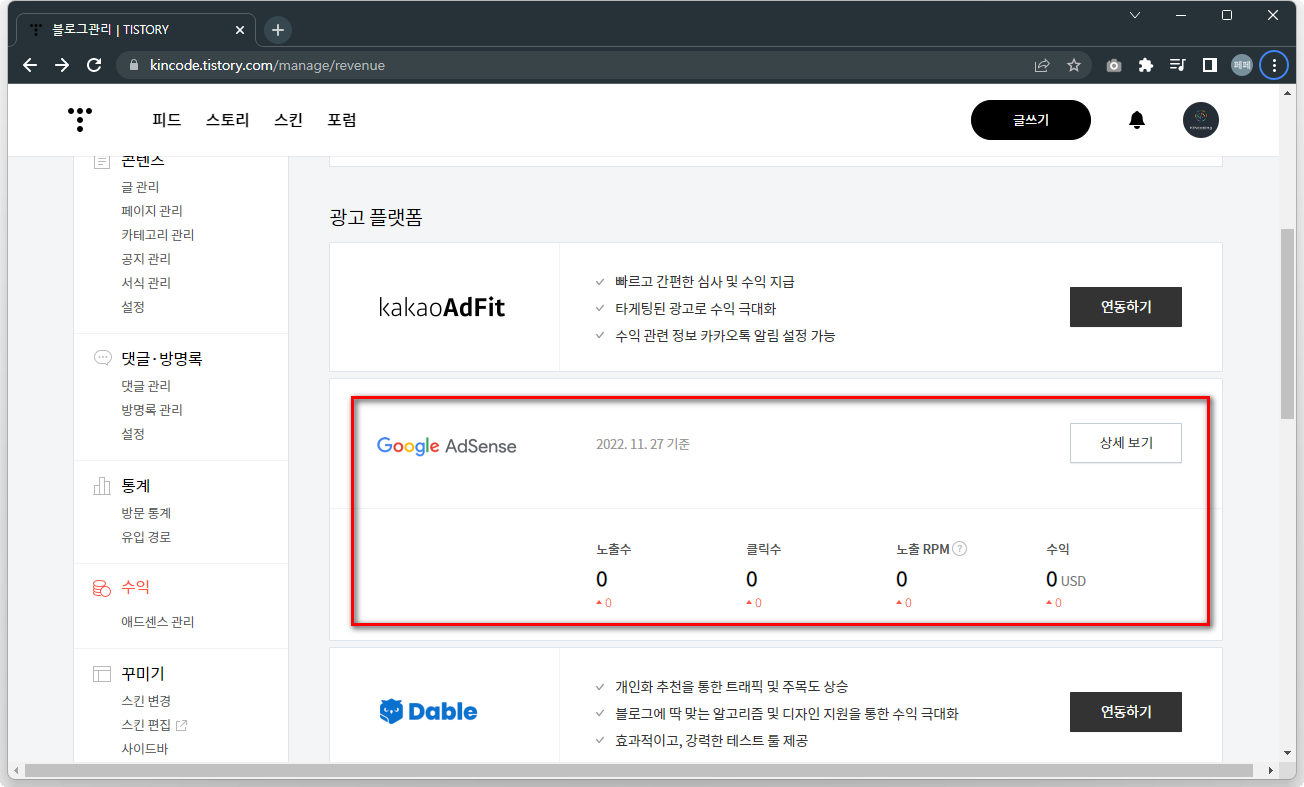Click the 수익 0 USD value

[1066, 579]
